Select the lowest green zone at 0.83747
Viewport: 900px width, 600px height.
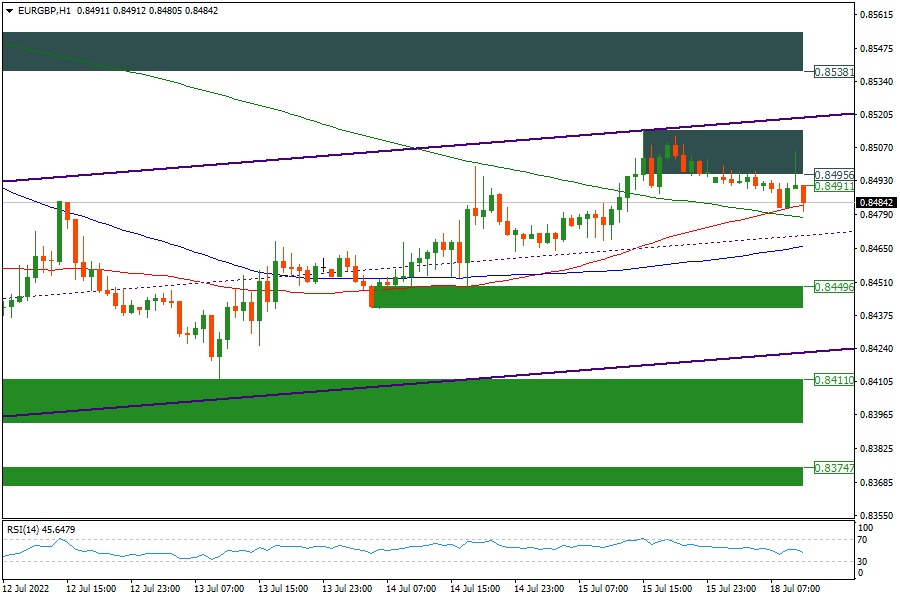402,476
